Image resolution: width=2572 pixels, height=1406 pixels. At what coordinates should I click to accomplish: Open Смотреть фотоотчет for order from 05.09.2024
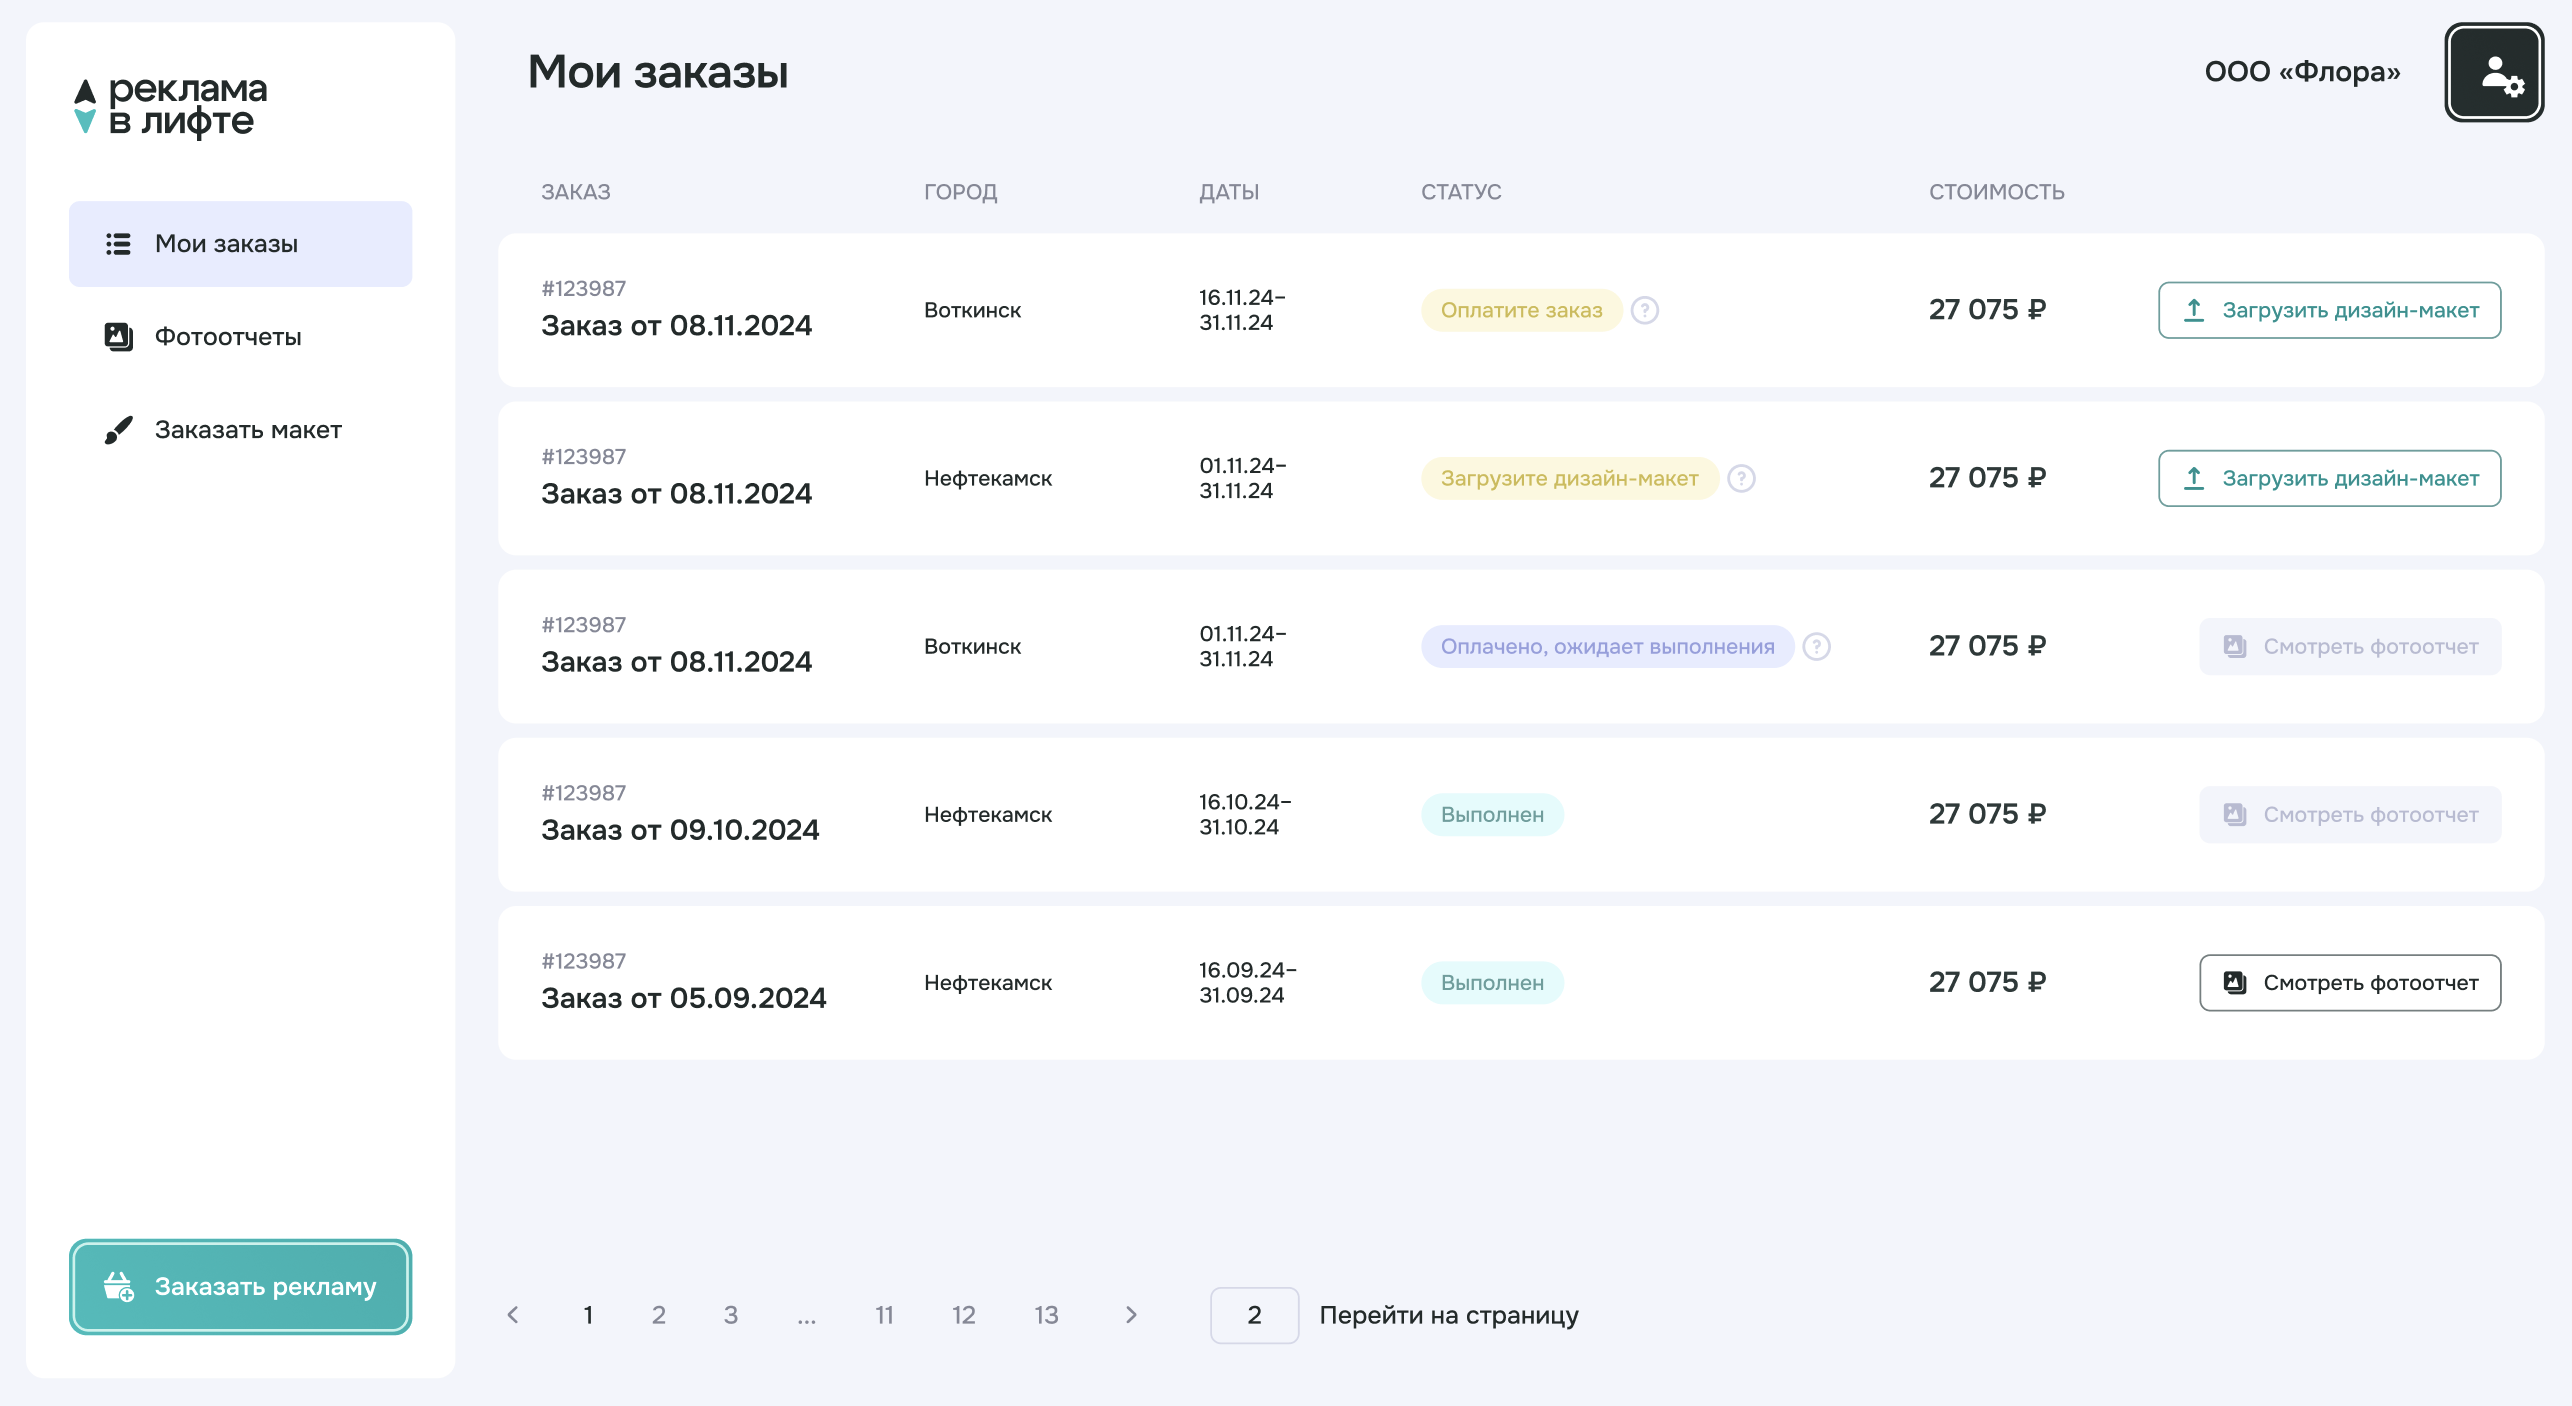2349,982
